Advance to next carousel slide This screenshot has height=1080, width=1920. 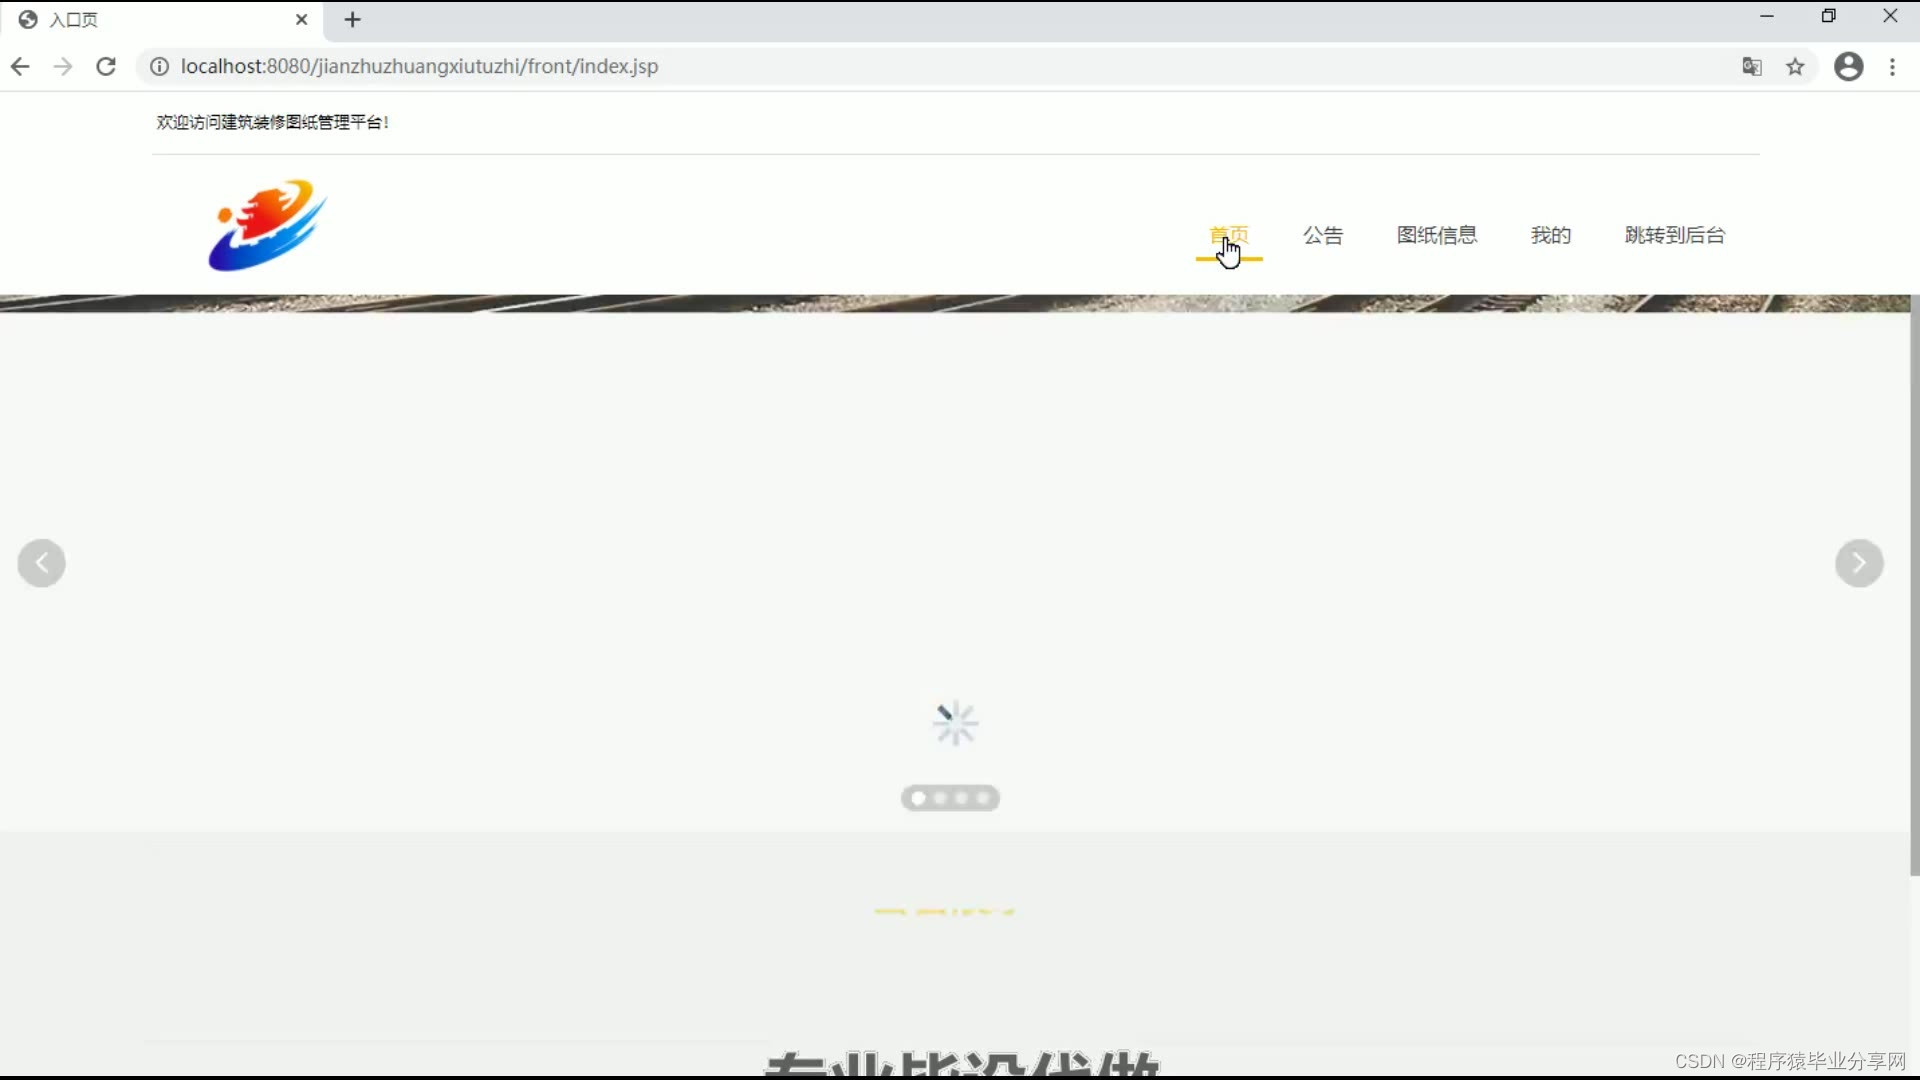[1859, 563]
